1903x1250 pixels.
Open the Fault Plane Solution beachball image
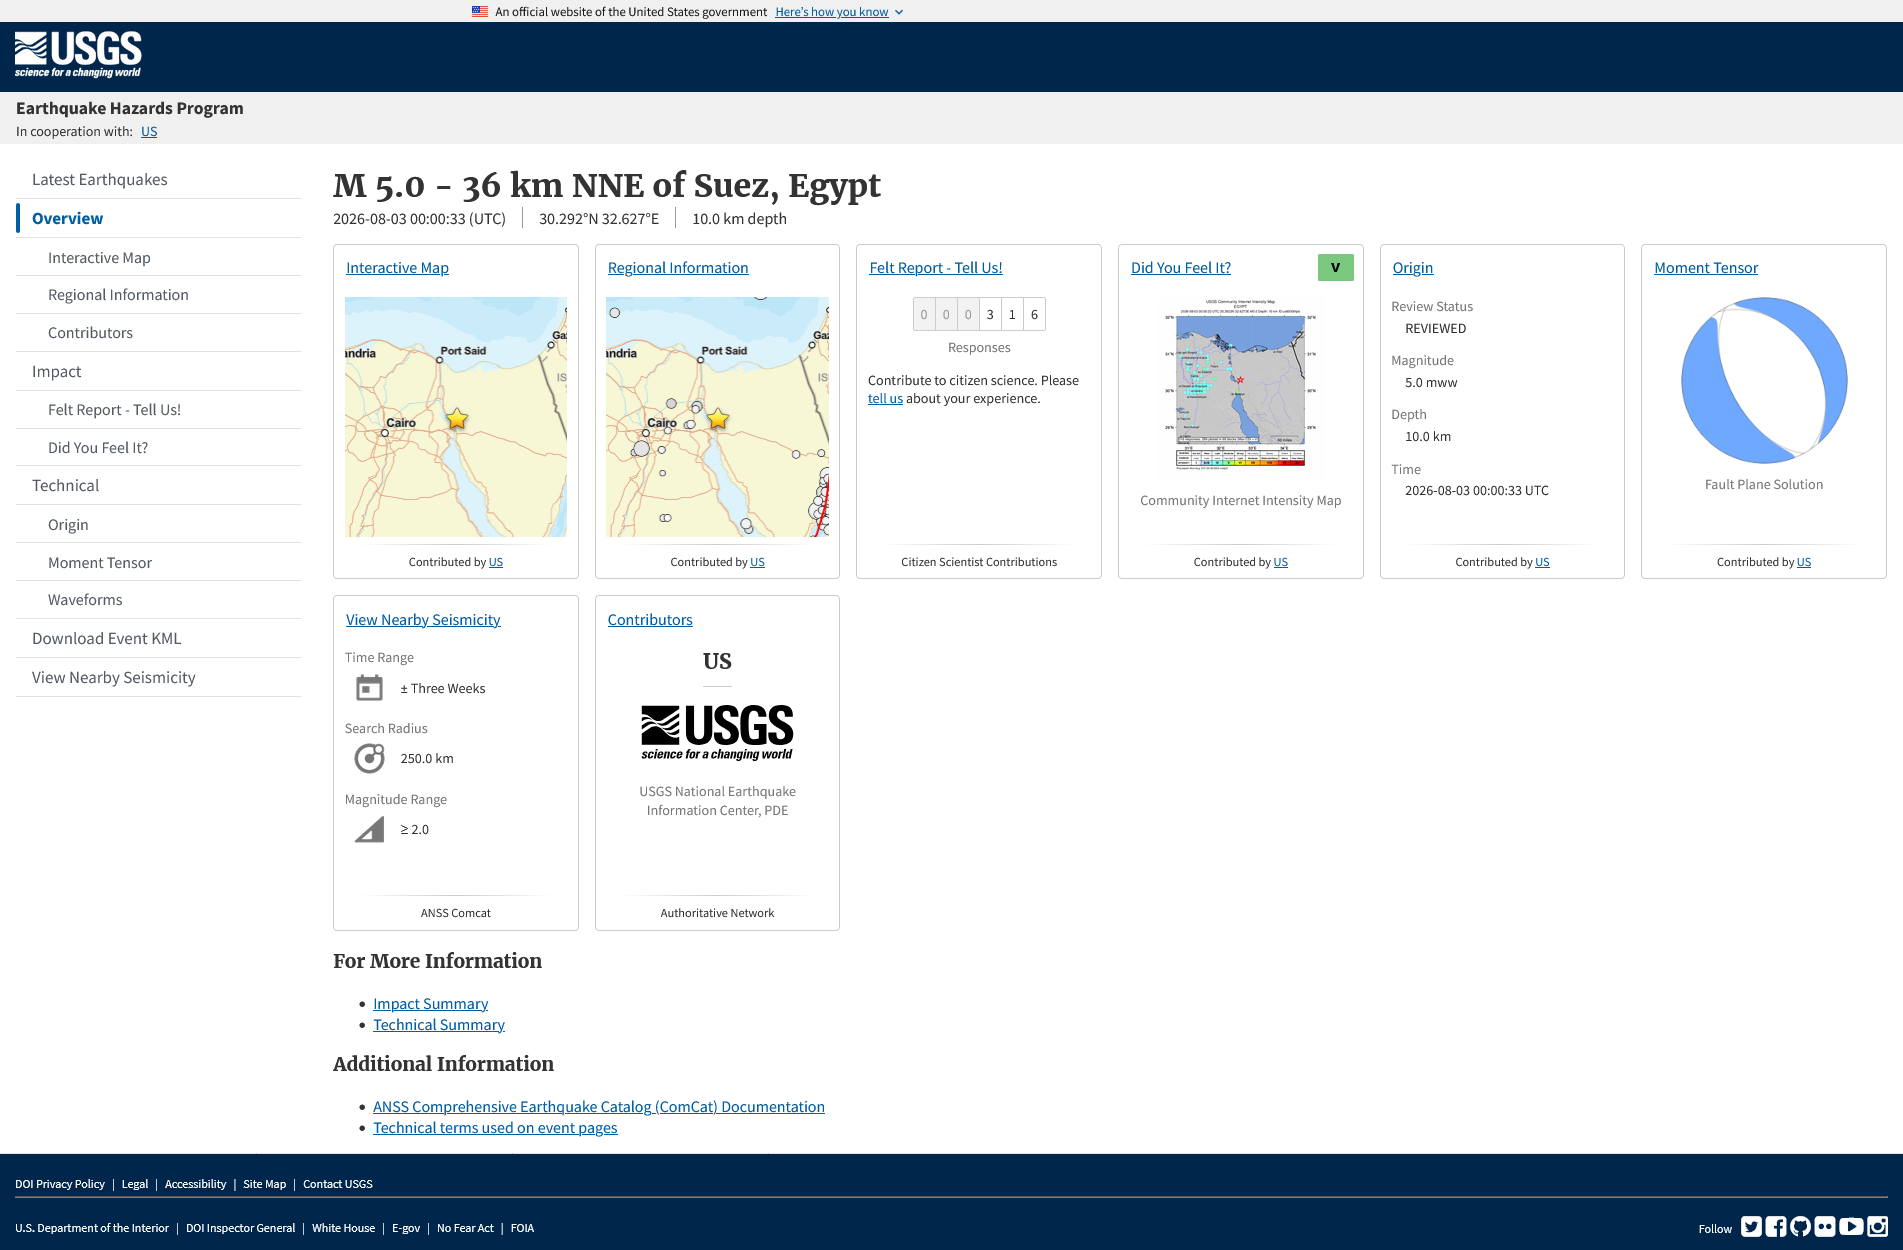1764,380
